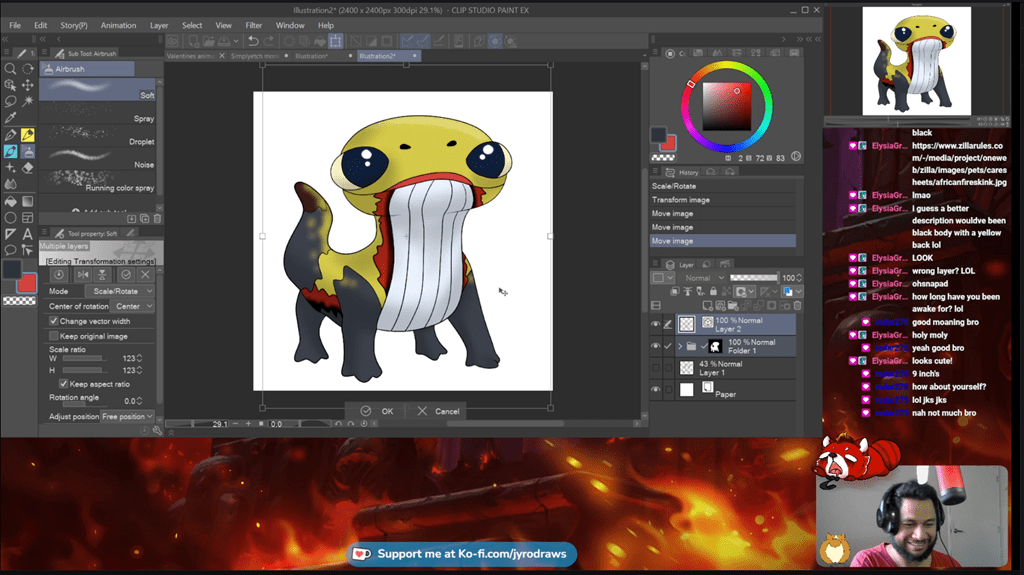Hide Layer 2 using its eye icon
This screenshot has height=575, width=1024.
(x=656, y=324)
